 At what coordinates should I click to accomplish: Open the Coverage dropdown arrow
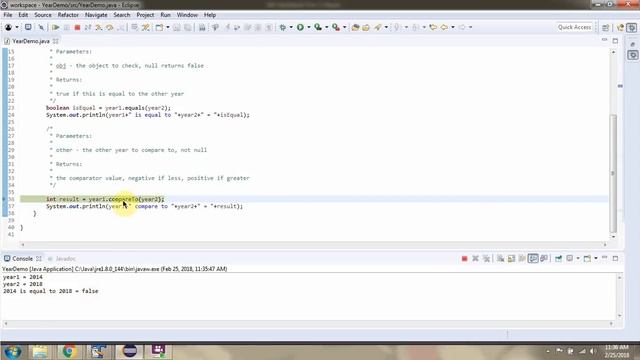click(x=327, y=27)
